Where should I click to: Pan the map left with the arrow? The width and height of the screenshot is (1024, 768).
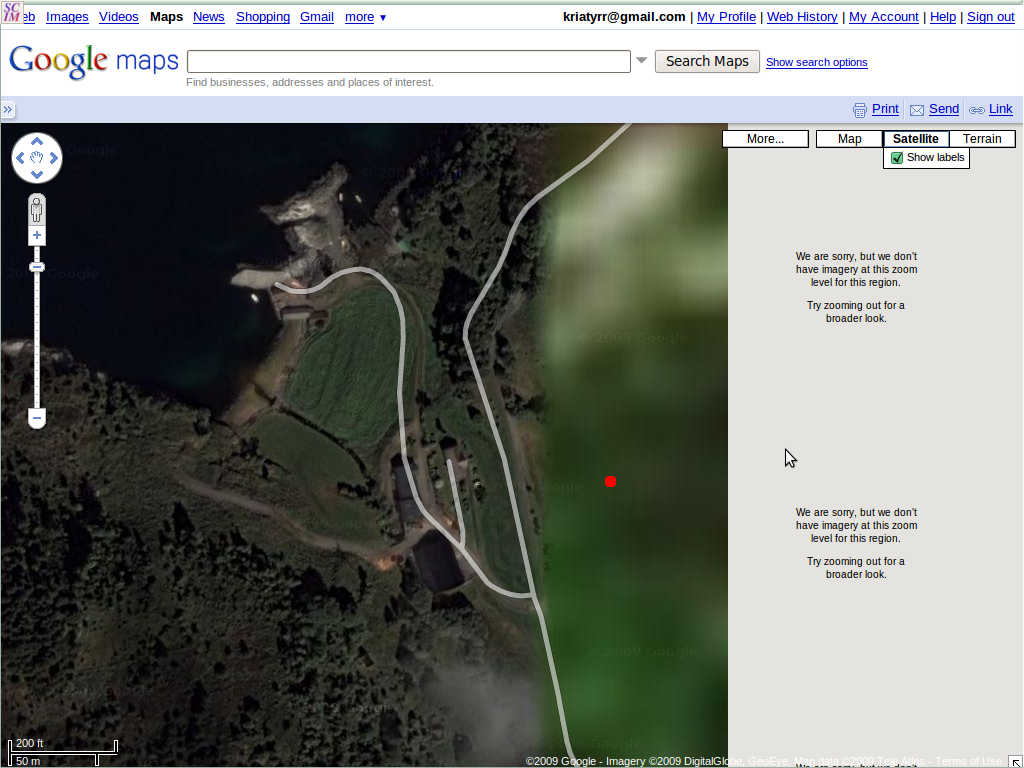21,158
